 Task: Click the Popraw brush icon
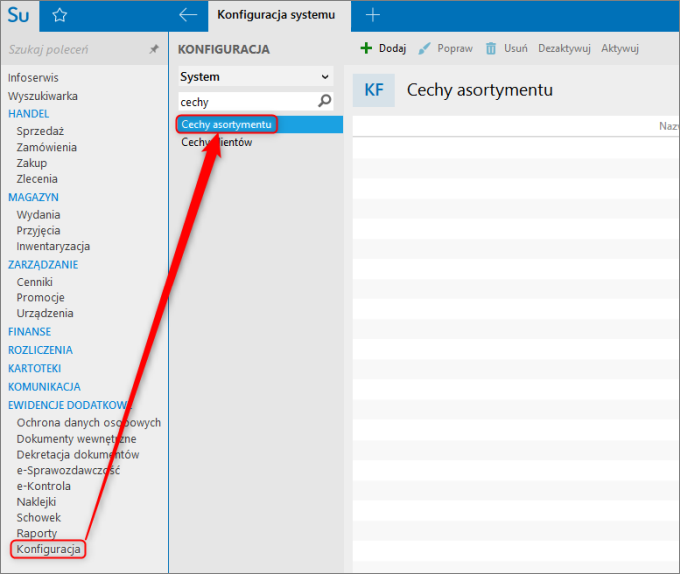click(x=424, y=48)
